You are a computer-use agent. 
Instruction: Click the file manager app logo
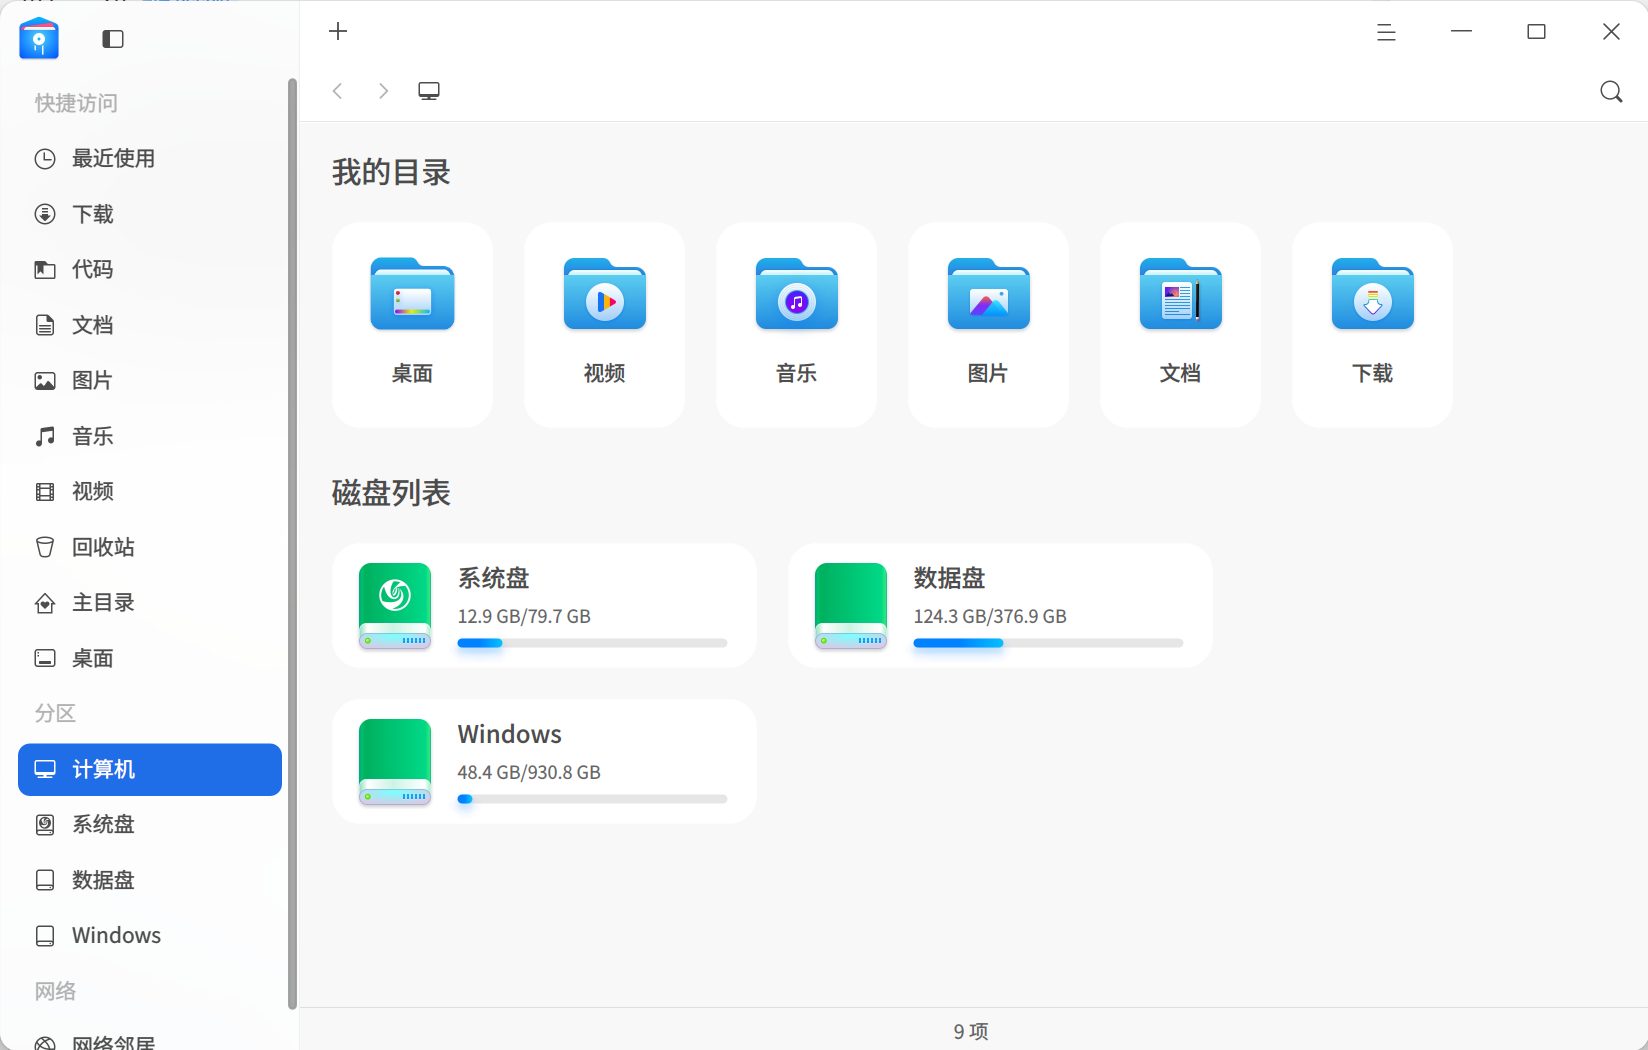[39, 39]
